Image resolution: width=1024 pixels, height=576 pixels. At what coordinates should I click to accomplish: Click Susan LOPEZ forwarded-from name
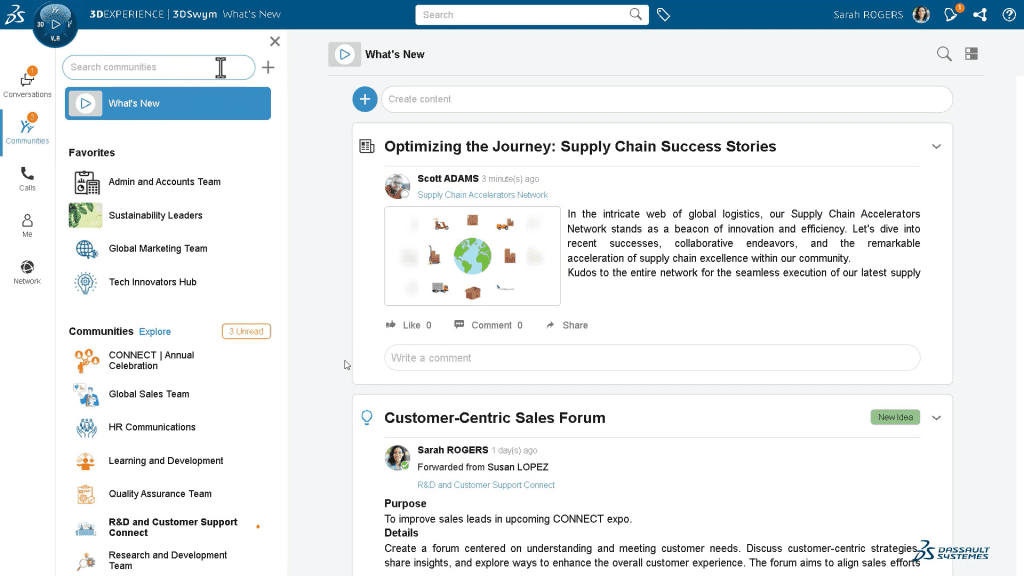[x=518, y=467]
